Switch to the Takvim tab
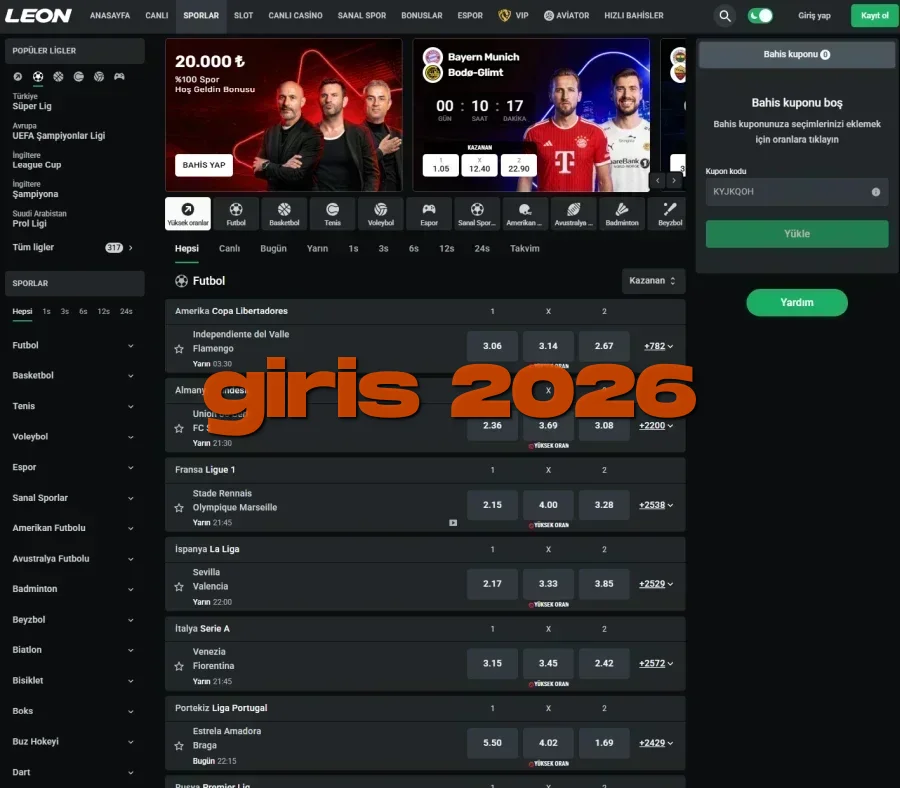 (525, 249)
